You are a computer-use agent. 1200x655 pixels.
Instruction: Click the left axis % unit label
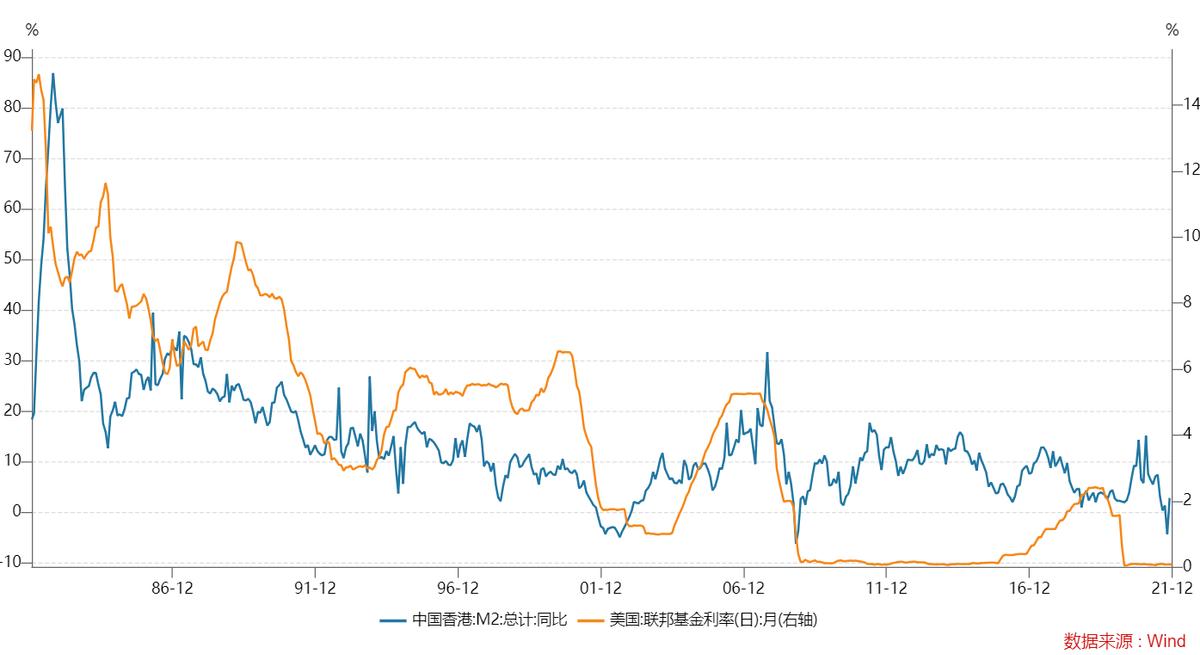tap(32, 30)
